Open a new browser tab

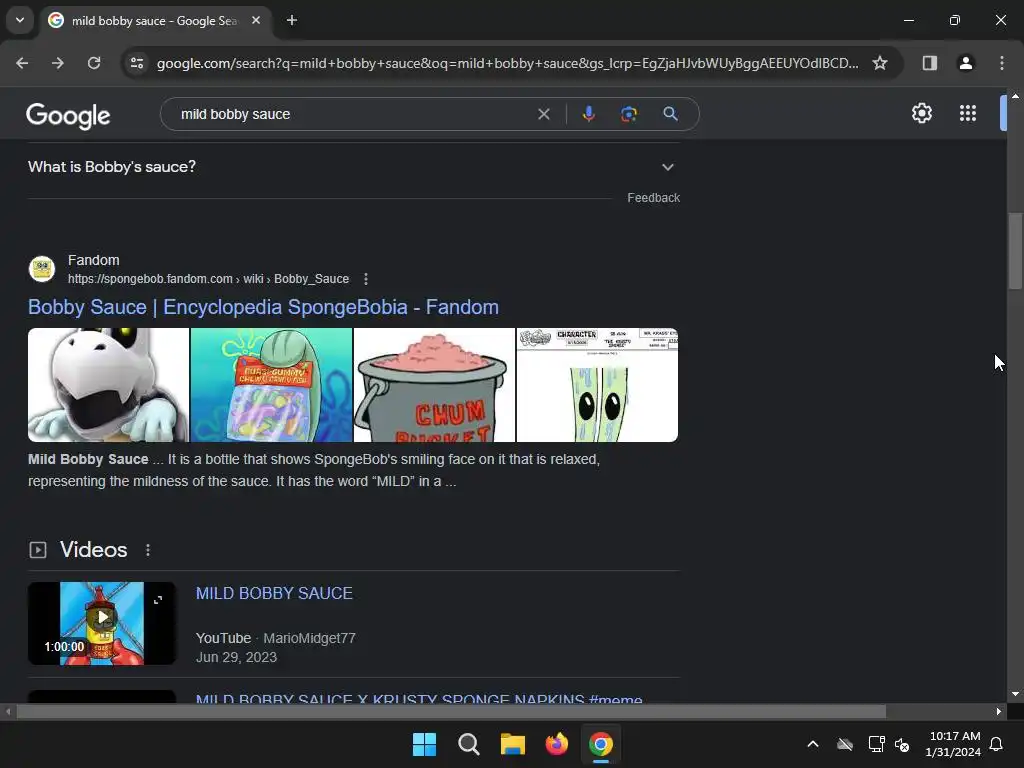tap(292, 20)
